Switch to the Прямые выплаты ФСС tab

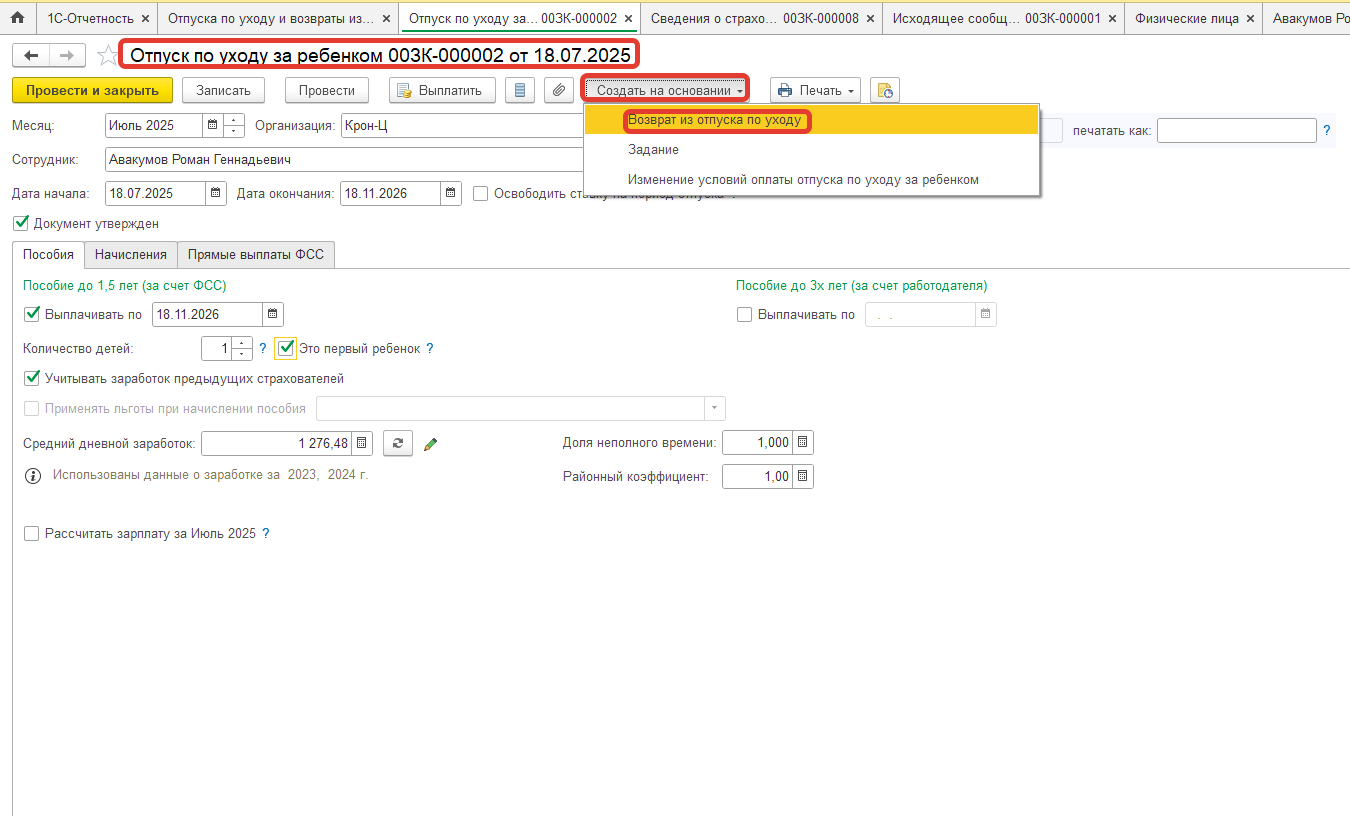[x=256, y=255]
